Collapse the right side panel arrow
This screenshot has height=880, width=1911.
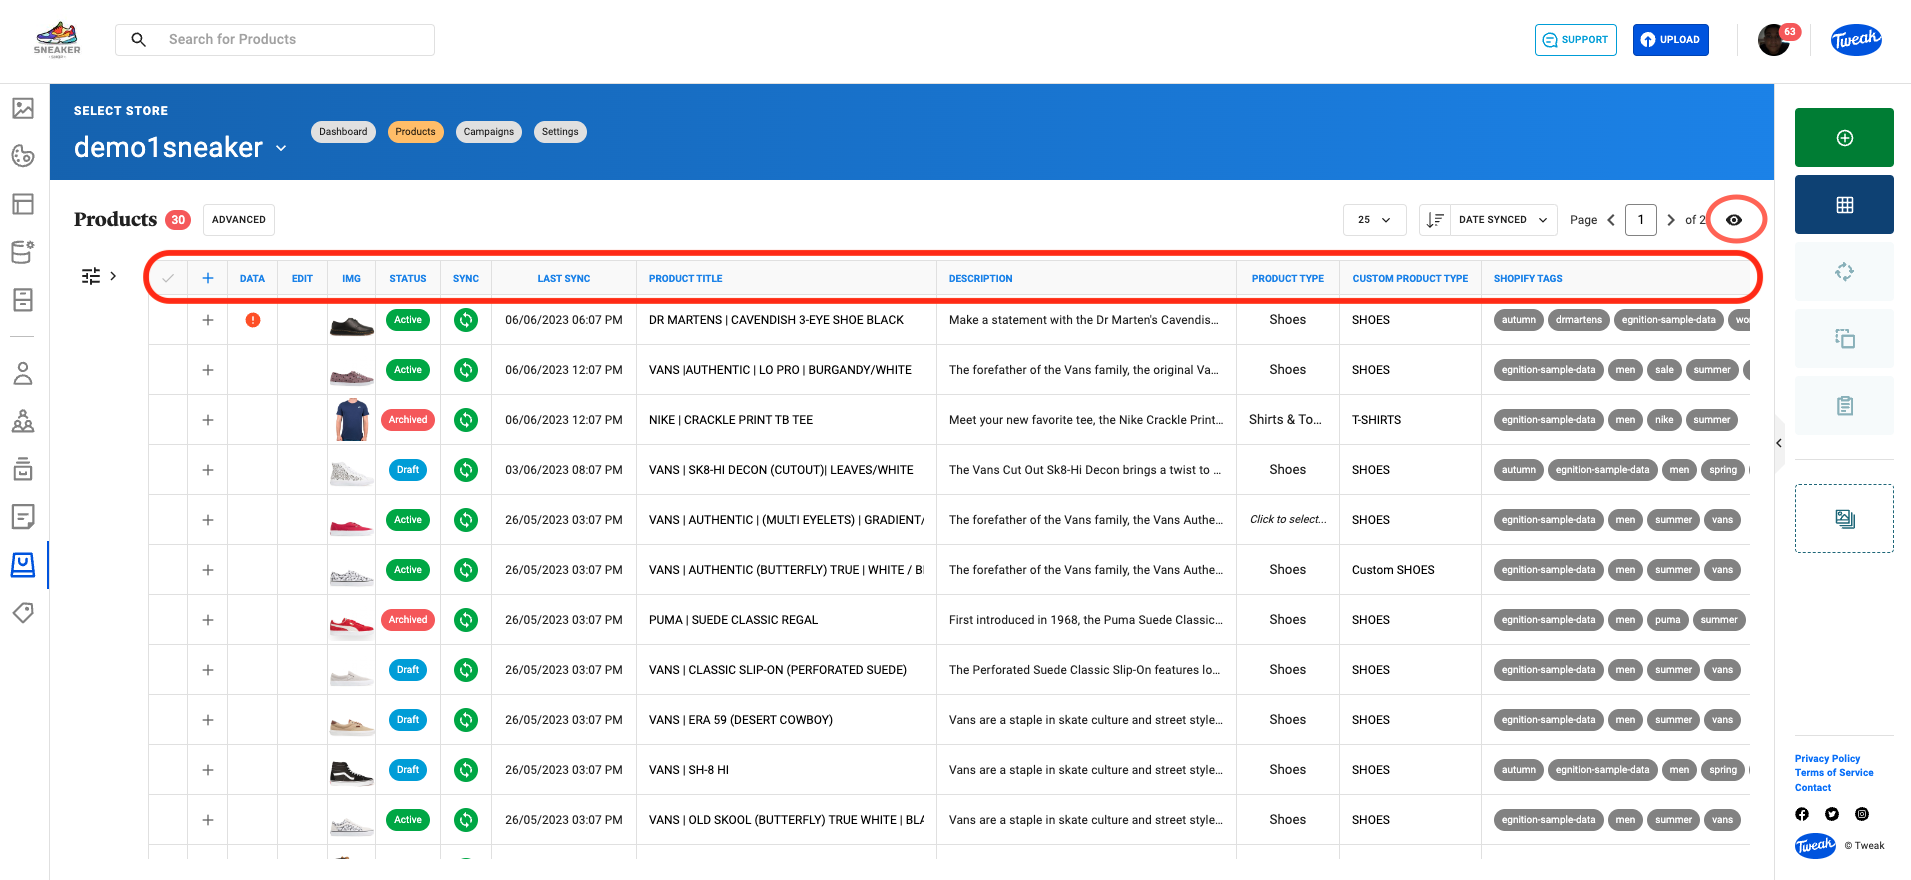(x=1779, y=443)
